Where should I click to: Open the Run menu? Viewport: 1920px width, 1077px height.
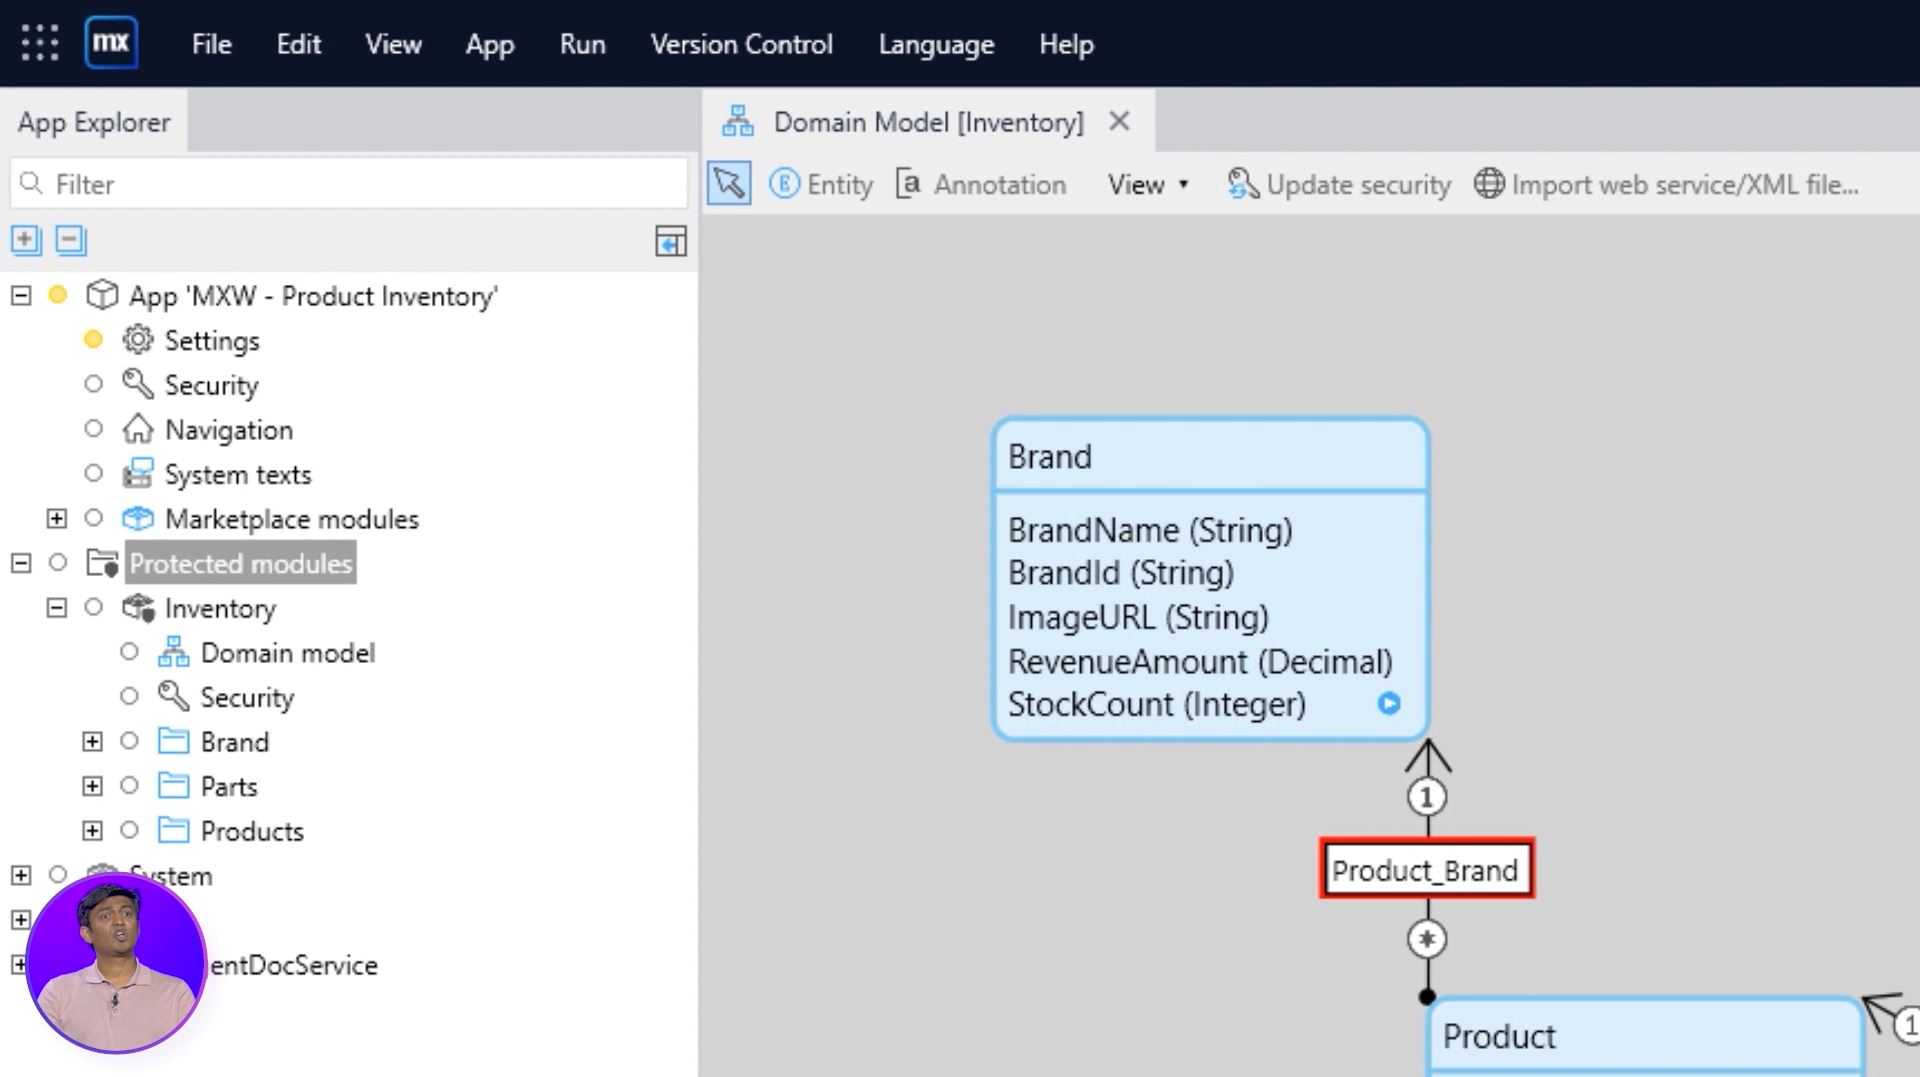(582, 44)
